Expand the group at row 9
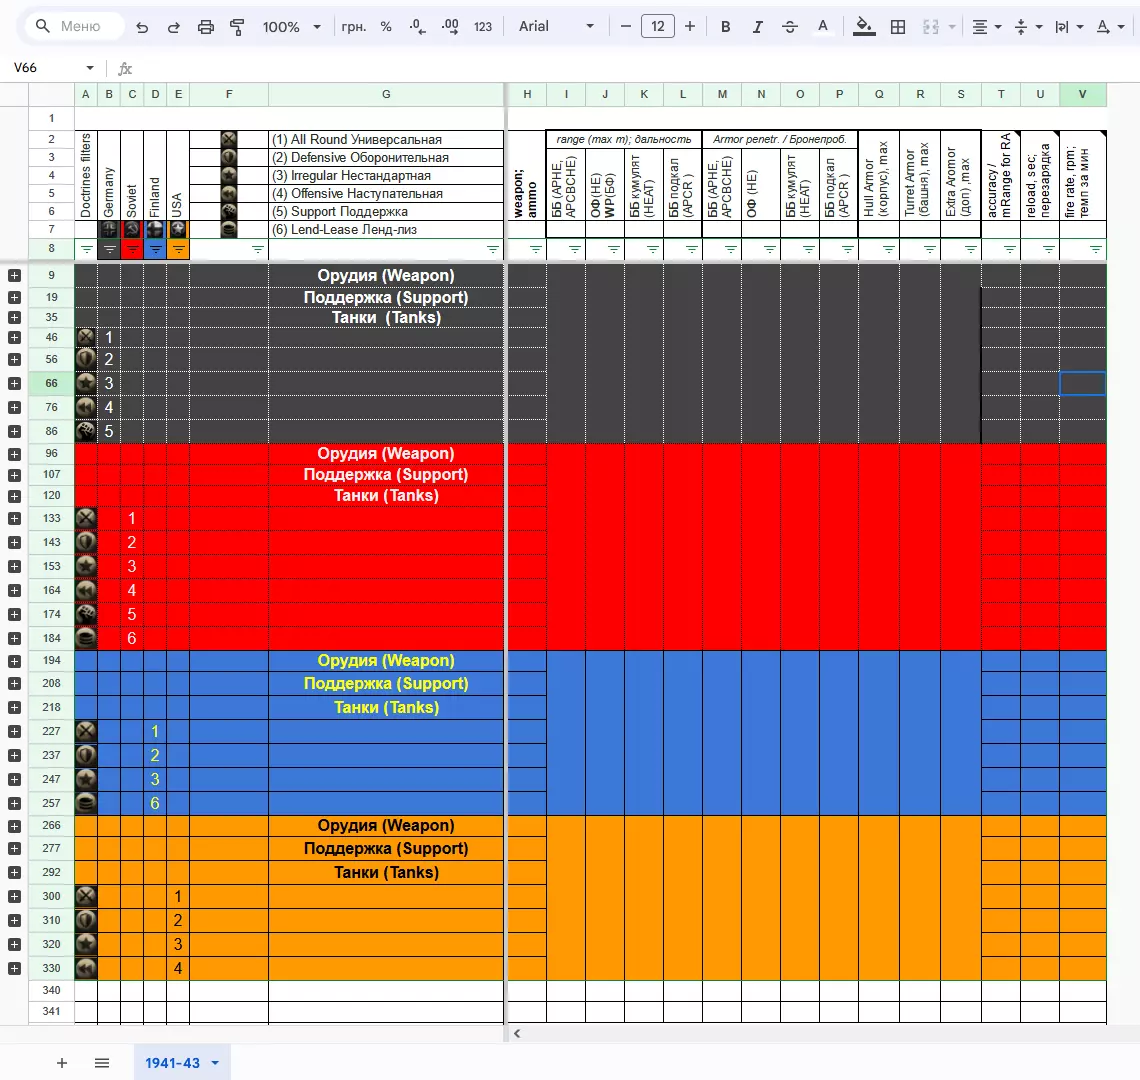 [14, 276]
